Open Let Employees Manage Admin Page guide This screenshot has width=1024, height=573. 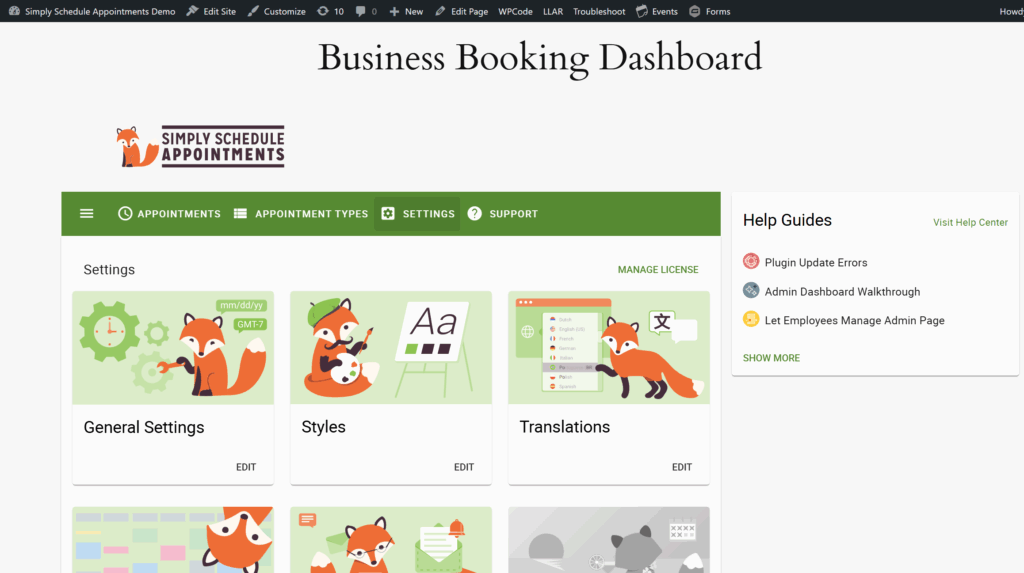tap(854, 320)
